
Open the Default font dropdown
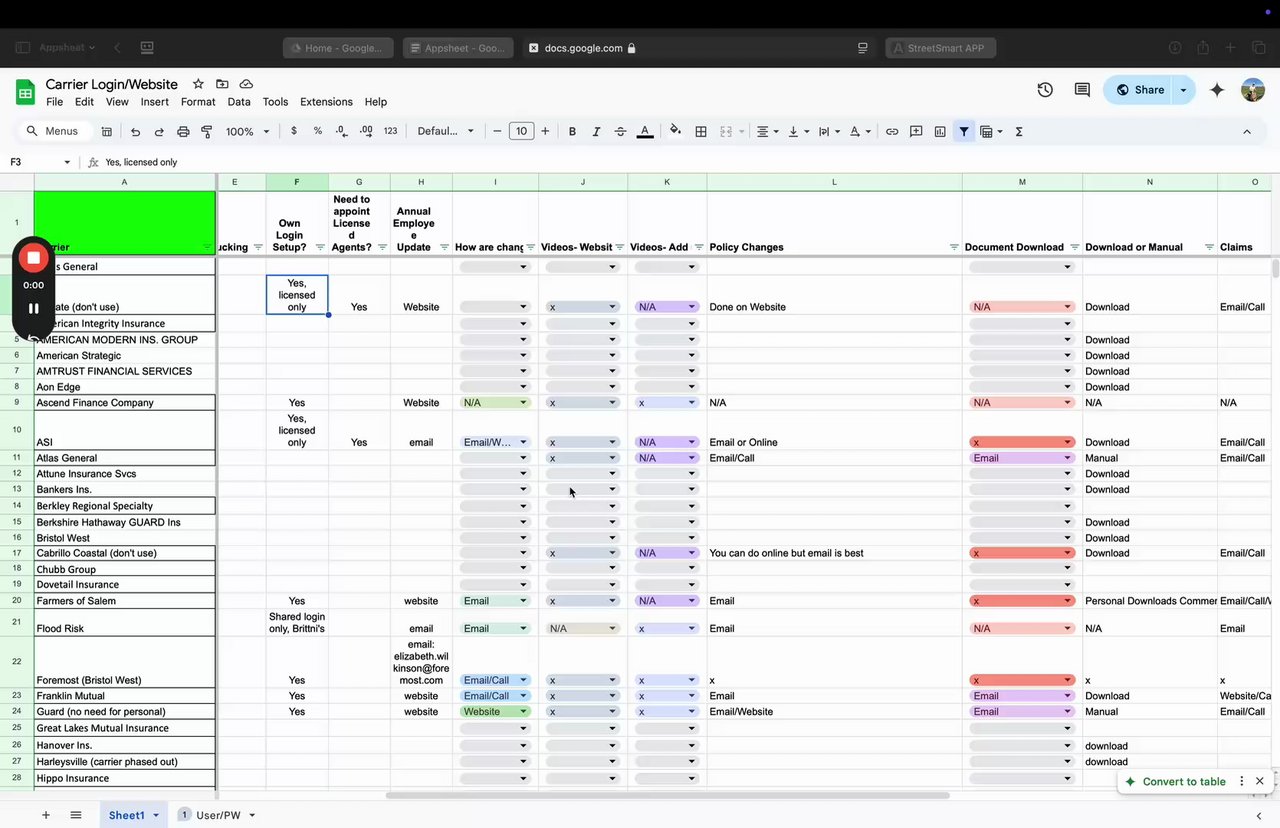pos(445,131)
